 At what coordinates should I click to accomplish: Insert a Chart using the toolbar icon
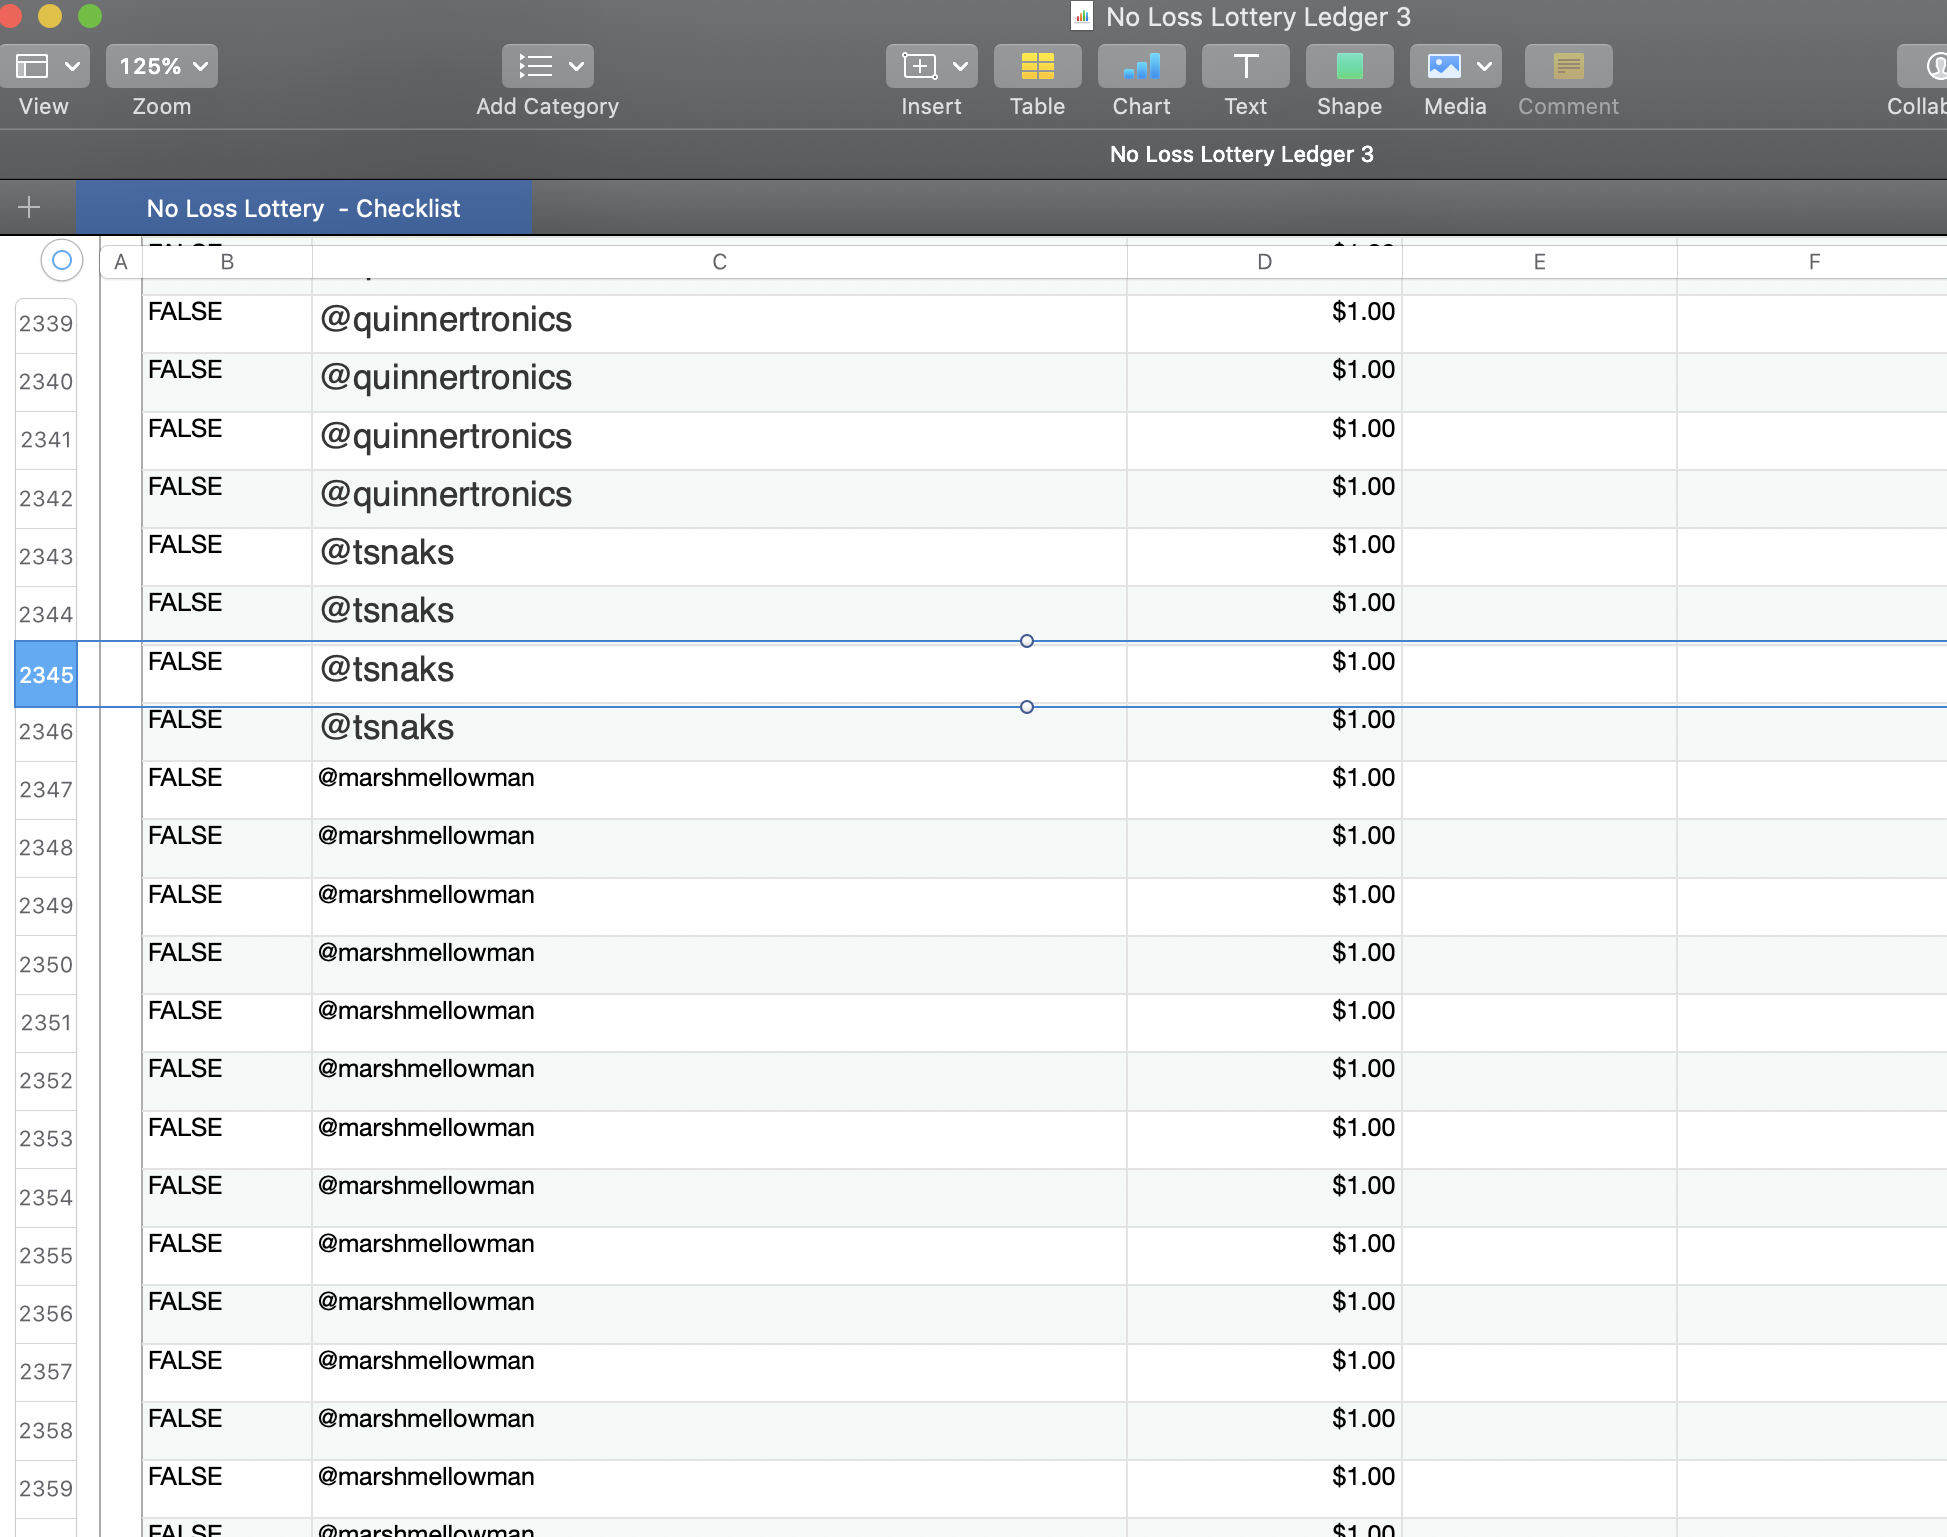click(x=1141, y=66)
